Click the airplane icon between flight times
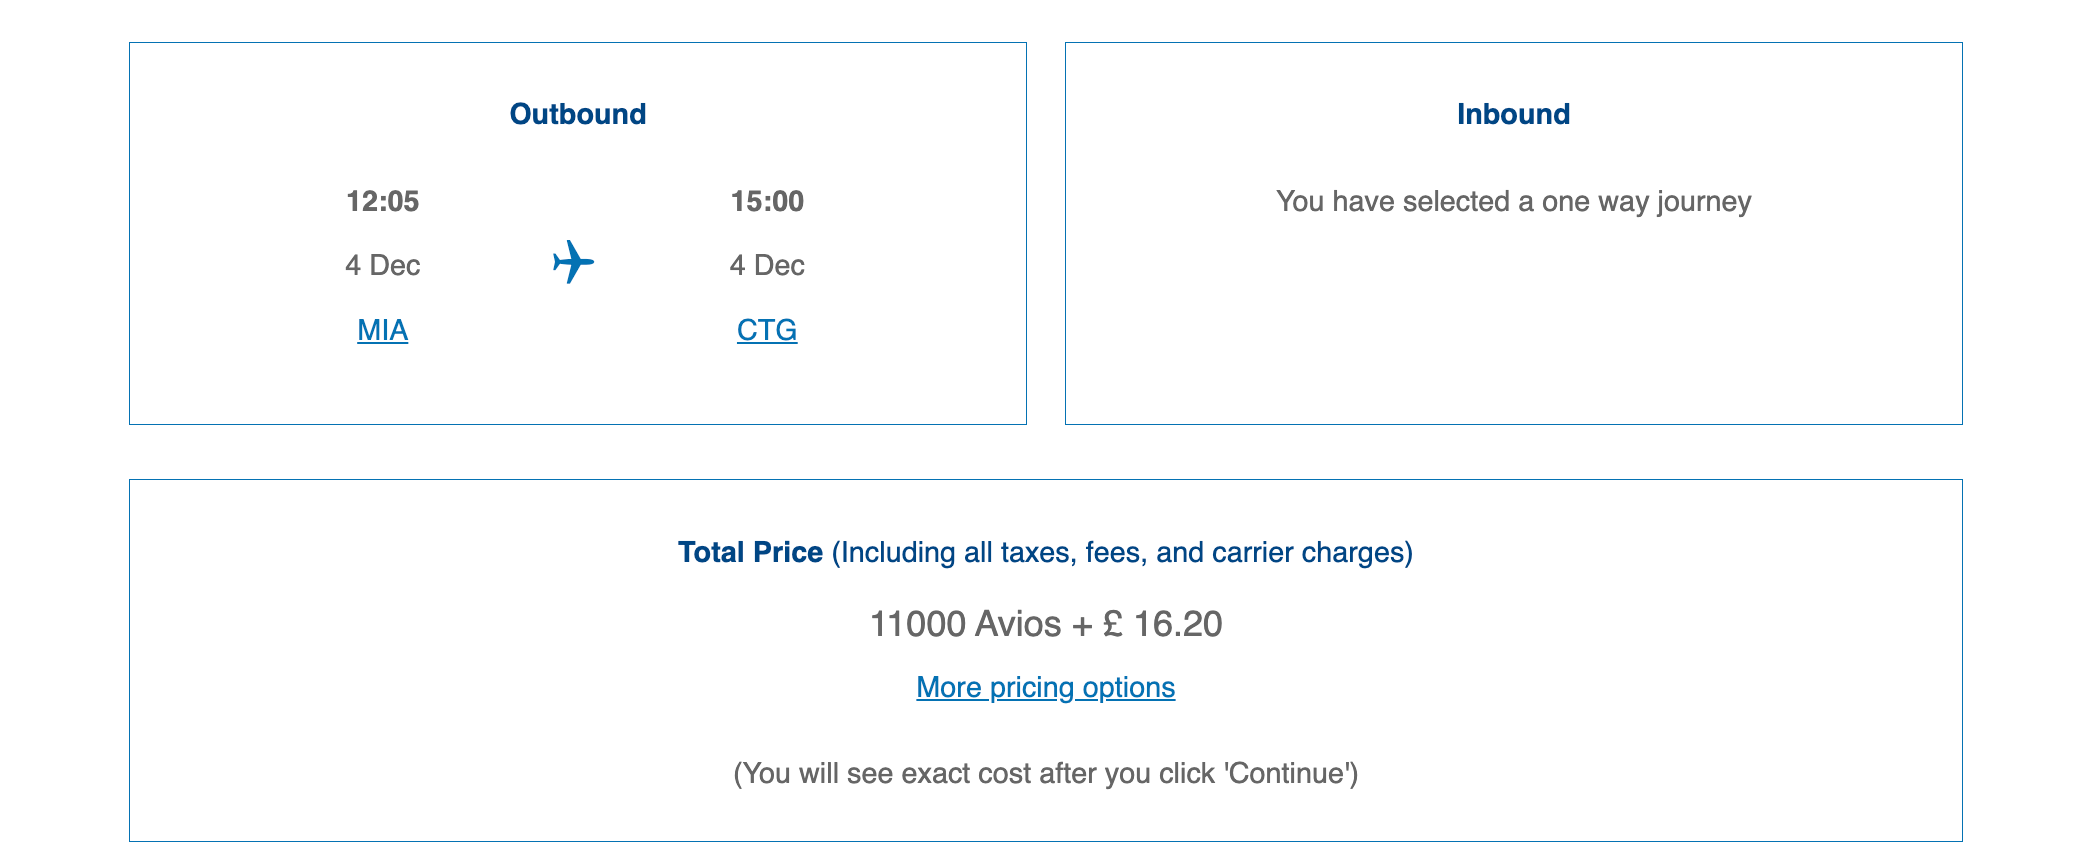Screen dimensions: 2092x868 coord(573,262)
